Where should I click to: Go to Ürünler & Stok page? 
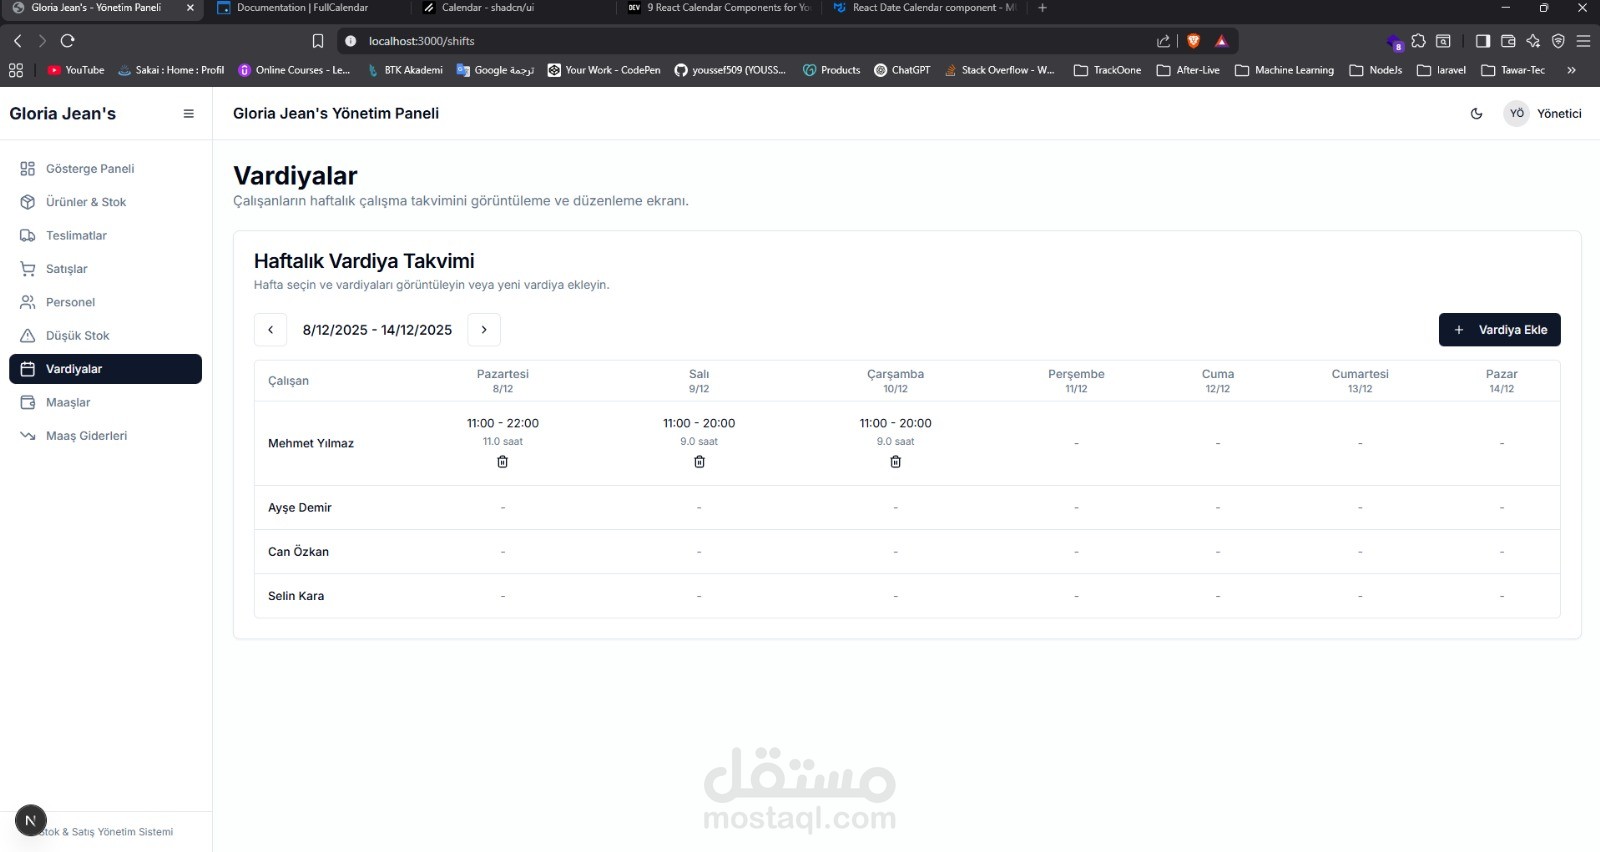tap(105, 202)
